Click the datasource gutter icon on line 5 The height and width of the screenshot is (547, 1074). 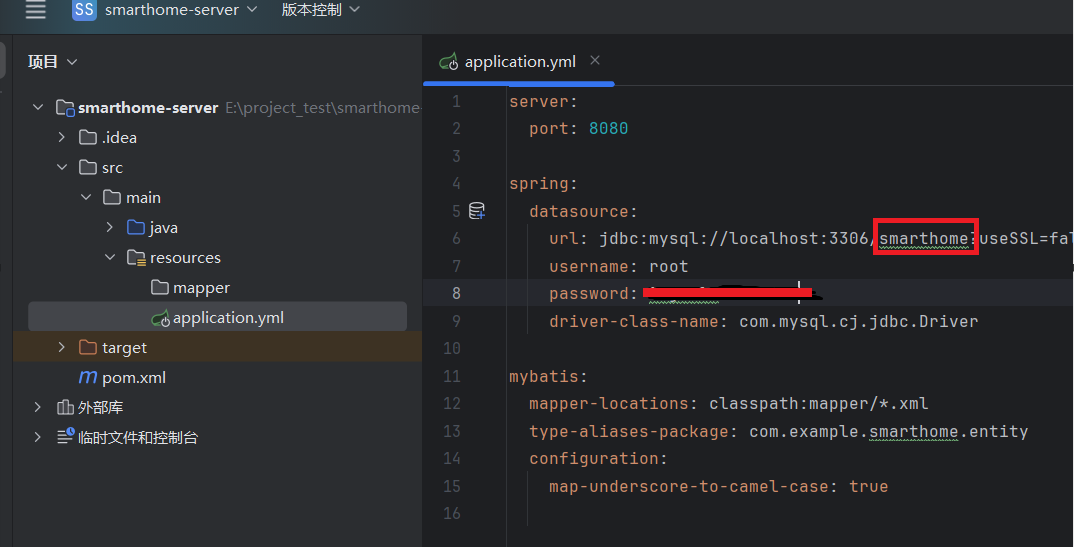[x=477, y=211]
